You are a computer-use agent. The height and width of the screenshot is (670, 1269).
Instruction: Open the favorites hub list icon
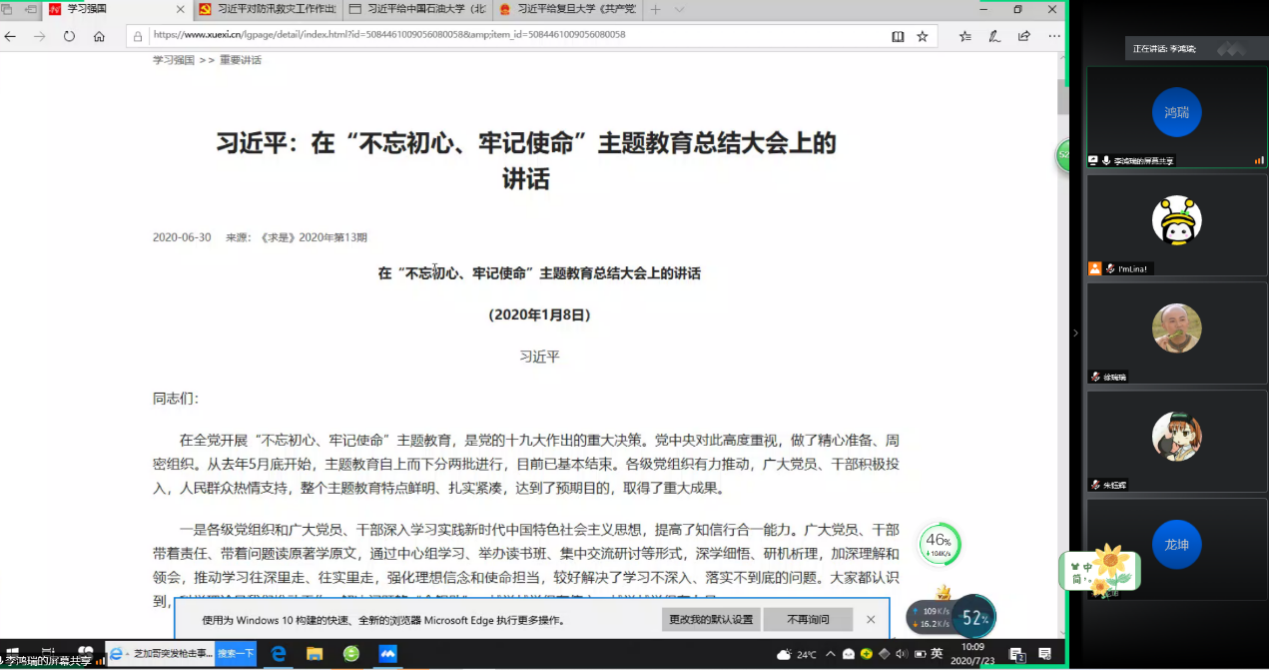click(x=965, y=36)
